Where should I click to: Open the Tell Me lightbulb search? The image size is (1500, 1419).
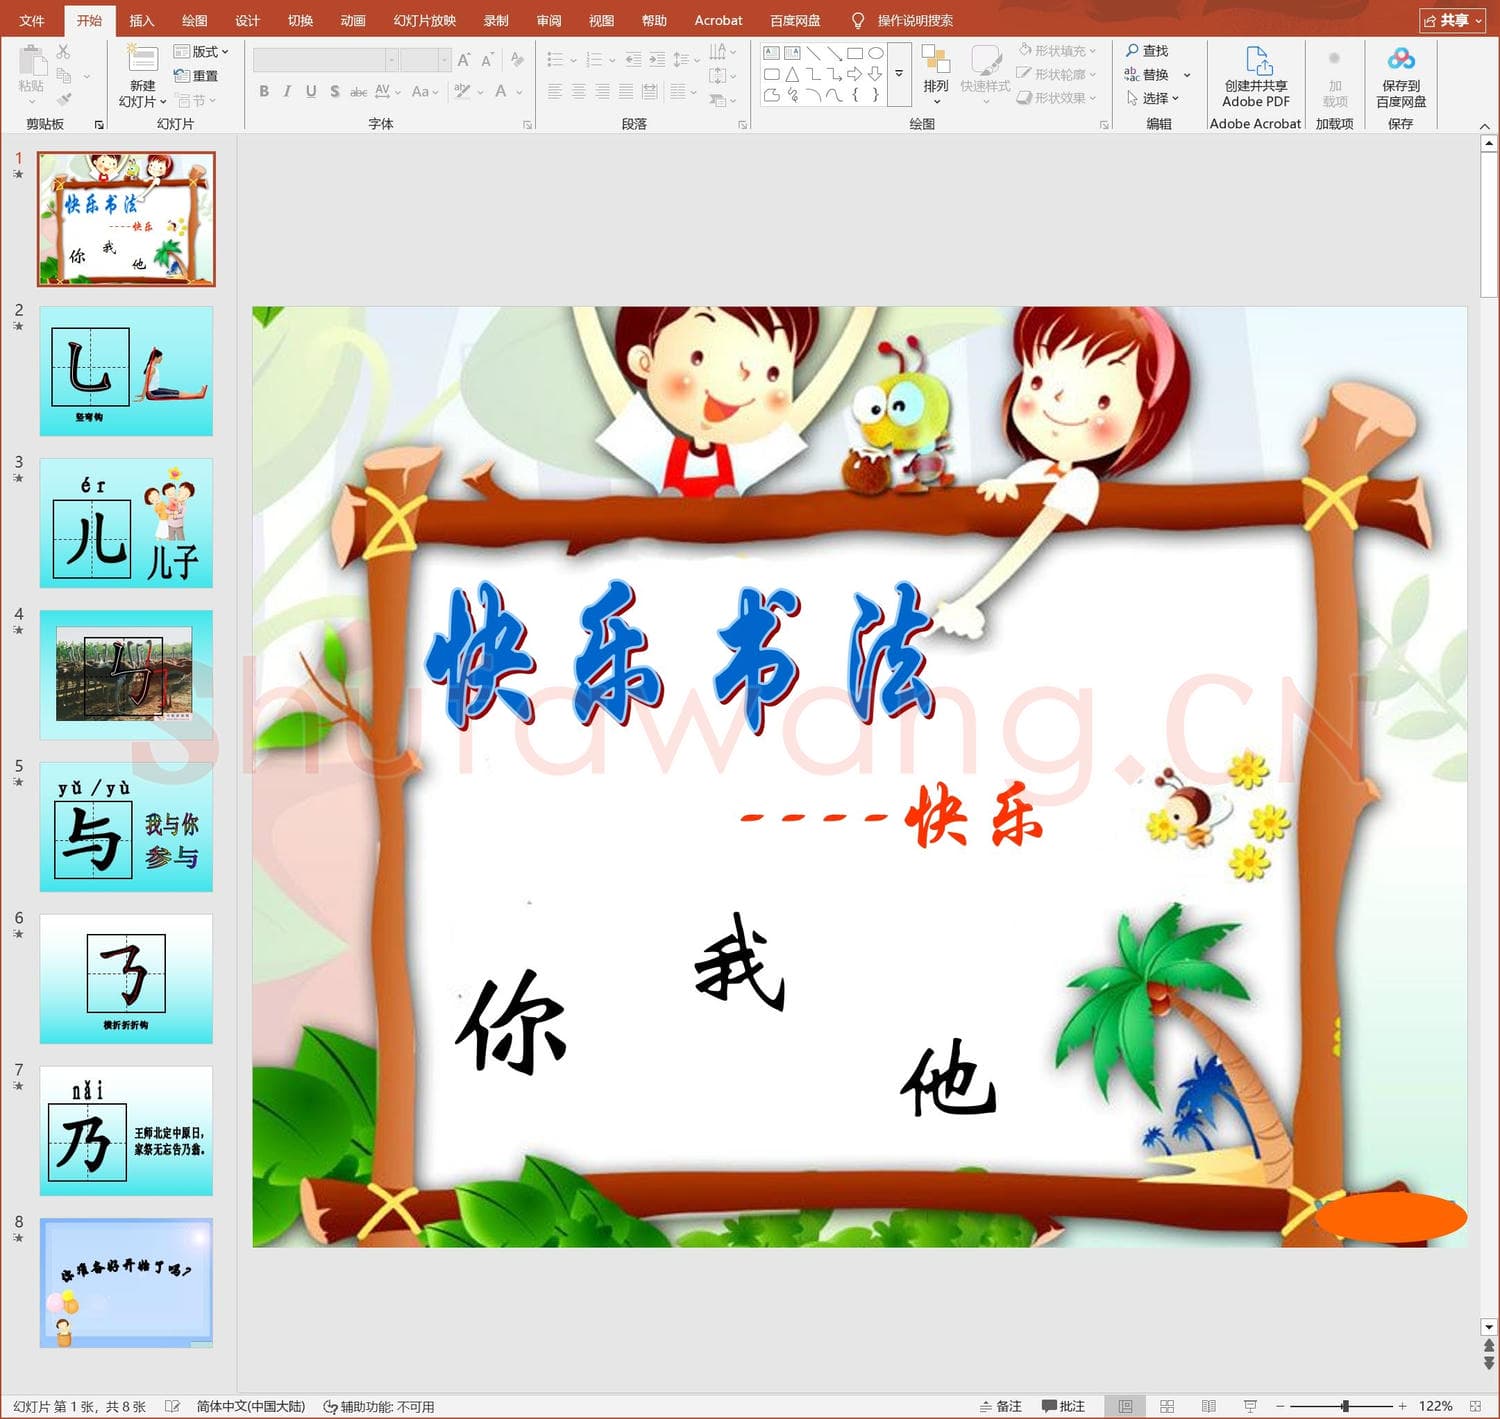click(857, 20)
